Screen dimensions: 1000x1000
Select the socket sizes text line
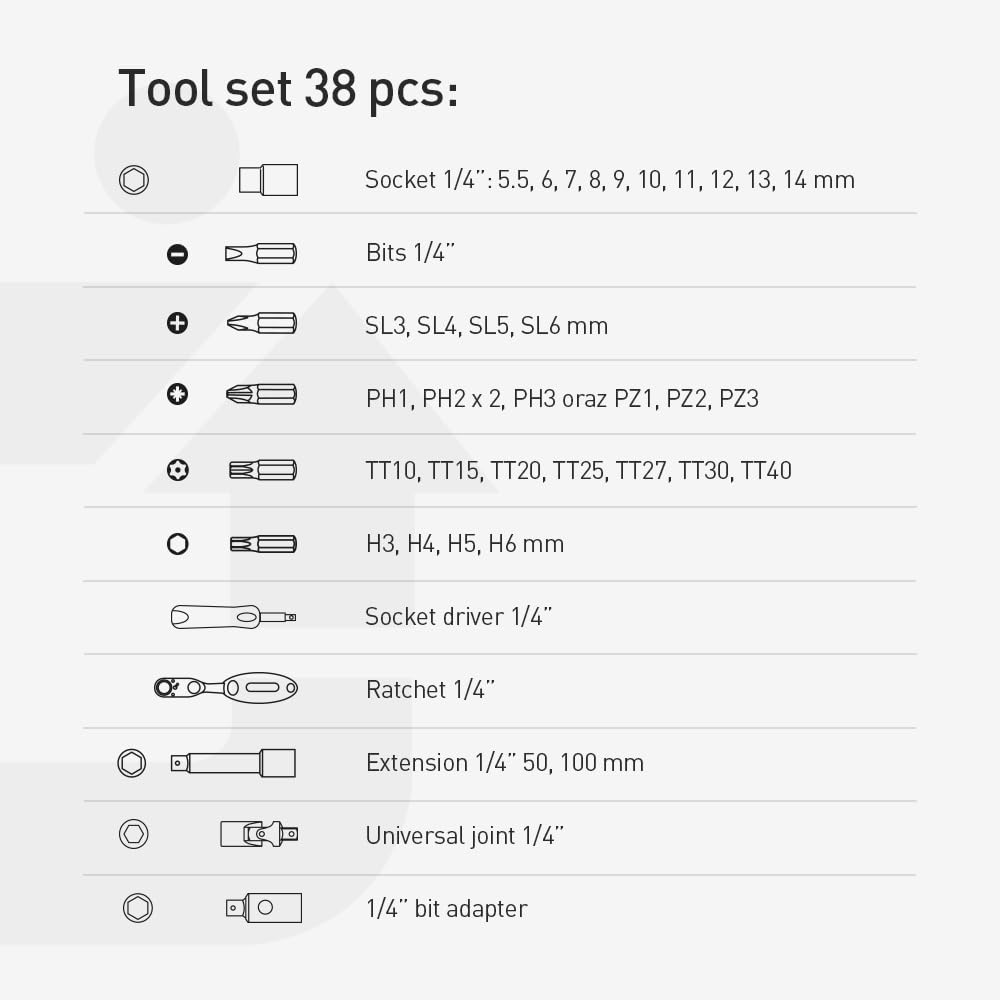click(x=609, y=180)
